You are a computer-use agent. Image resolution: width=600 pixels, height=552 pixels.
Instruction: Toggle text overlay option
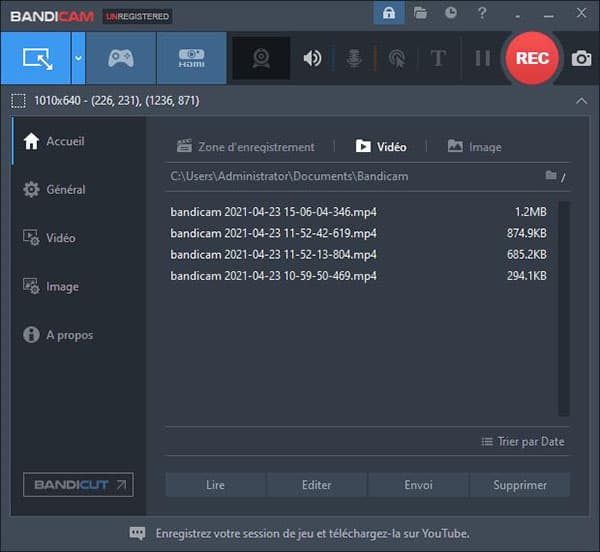(x=438, y=59)
